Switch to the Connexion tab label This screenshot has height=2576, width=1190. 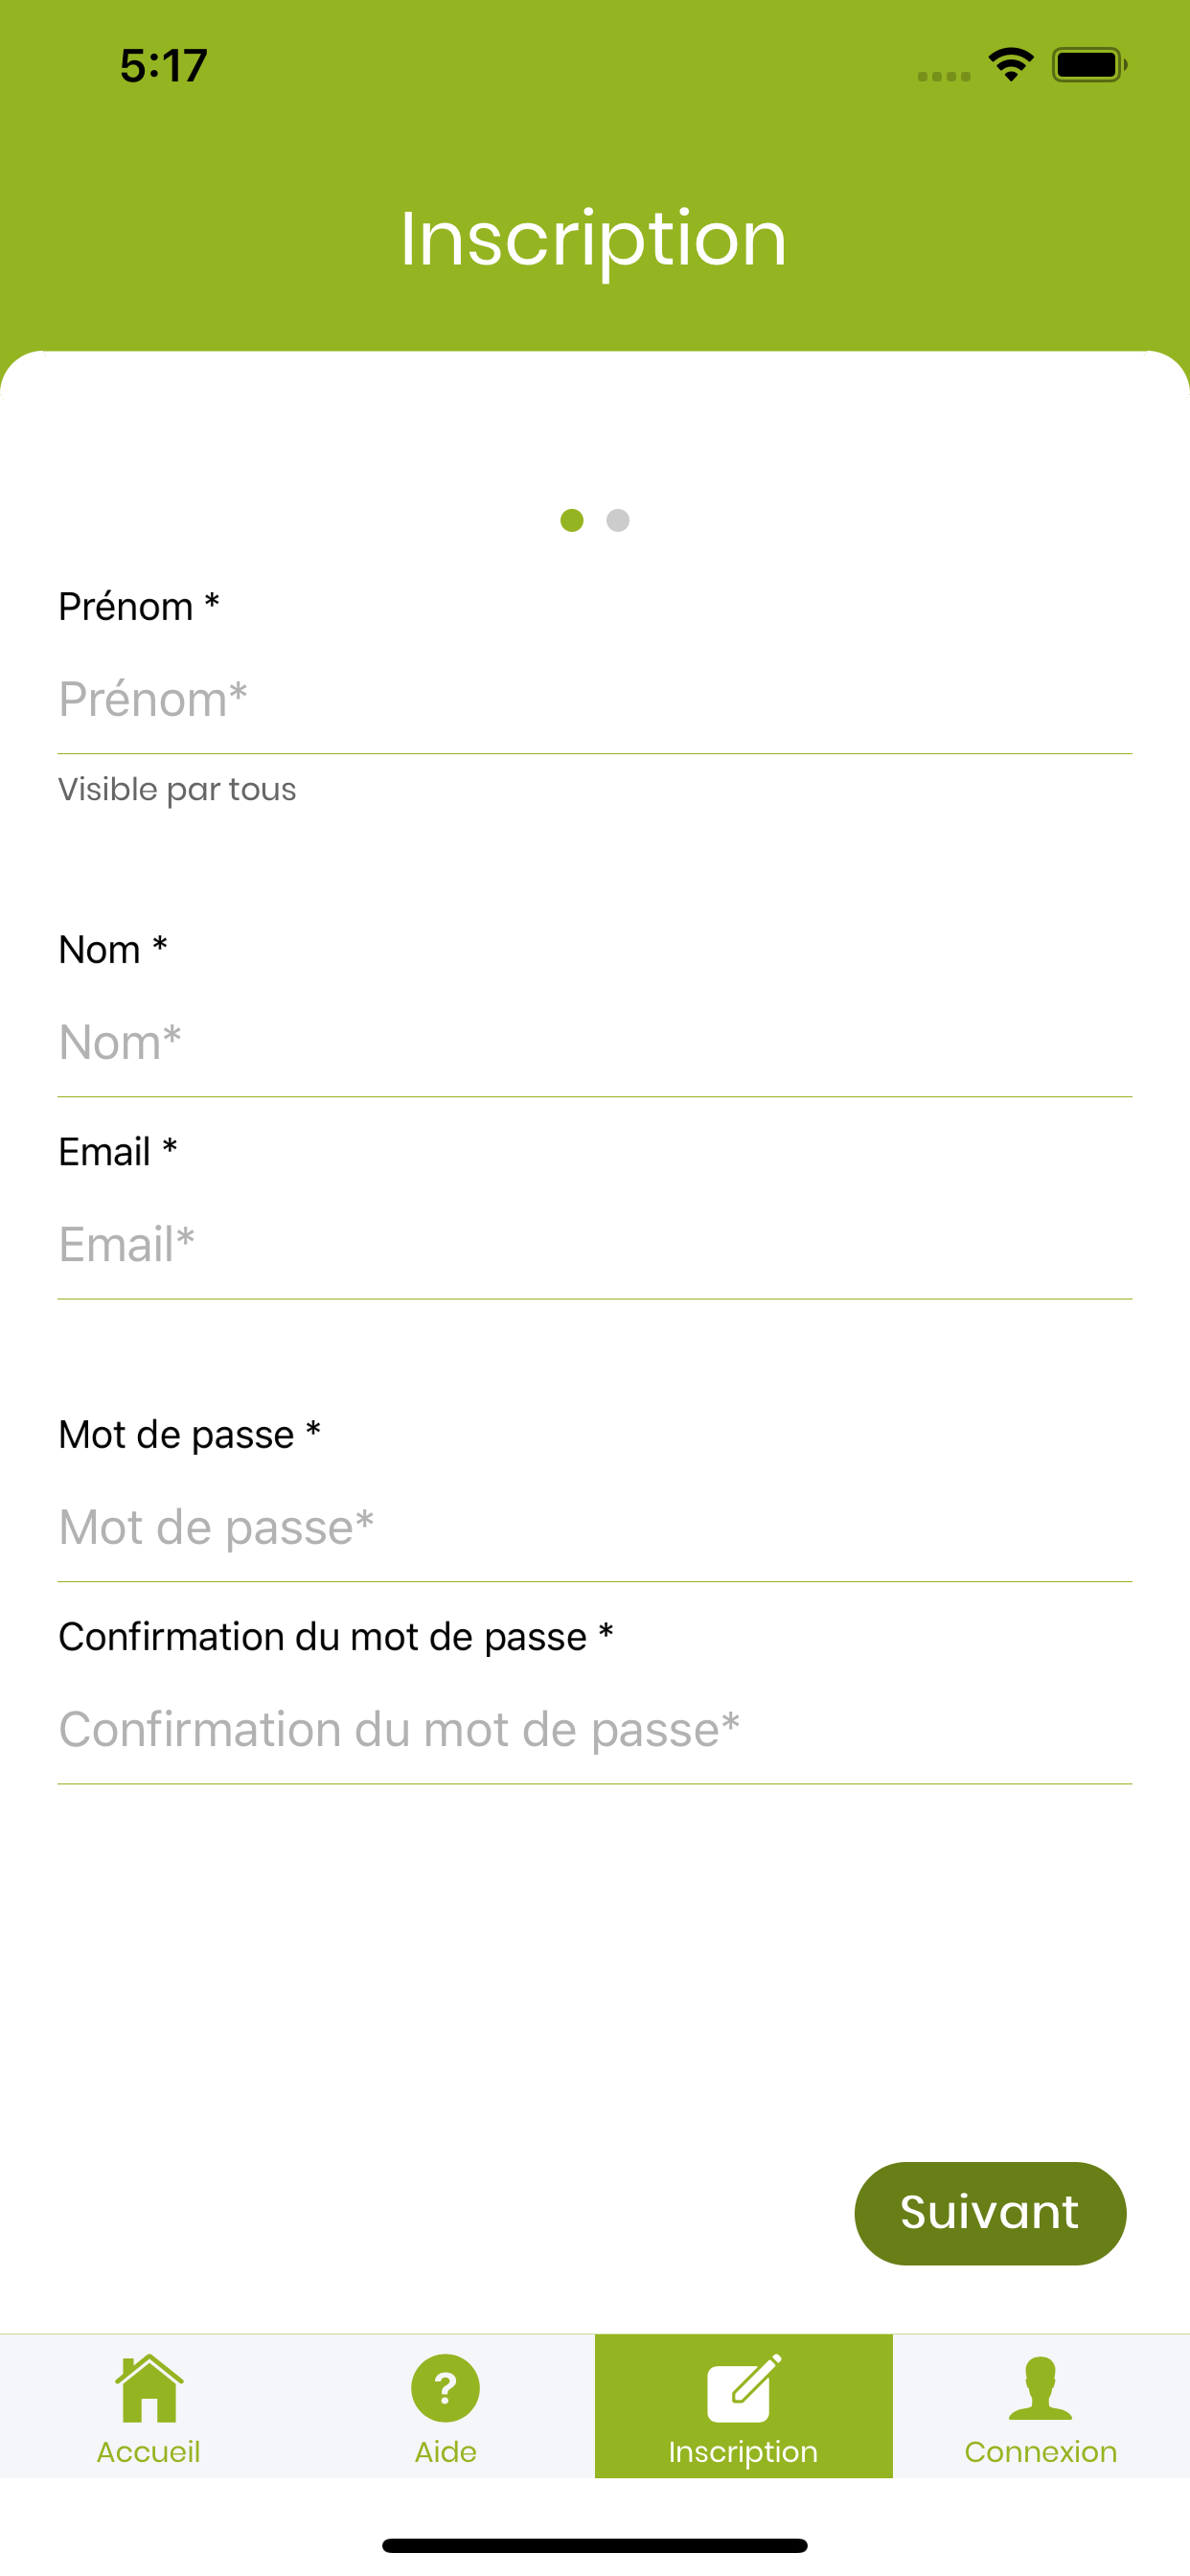(x=1040, y=2452)
